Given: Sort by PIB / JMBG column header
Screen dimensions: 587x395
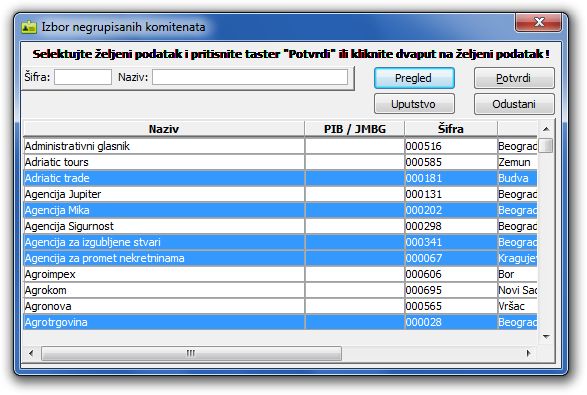Looking at the screenshot, I should [x=355, y=129].
